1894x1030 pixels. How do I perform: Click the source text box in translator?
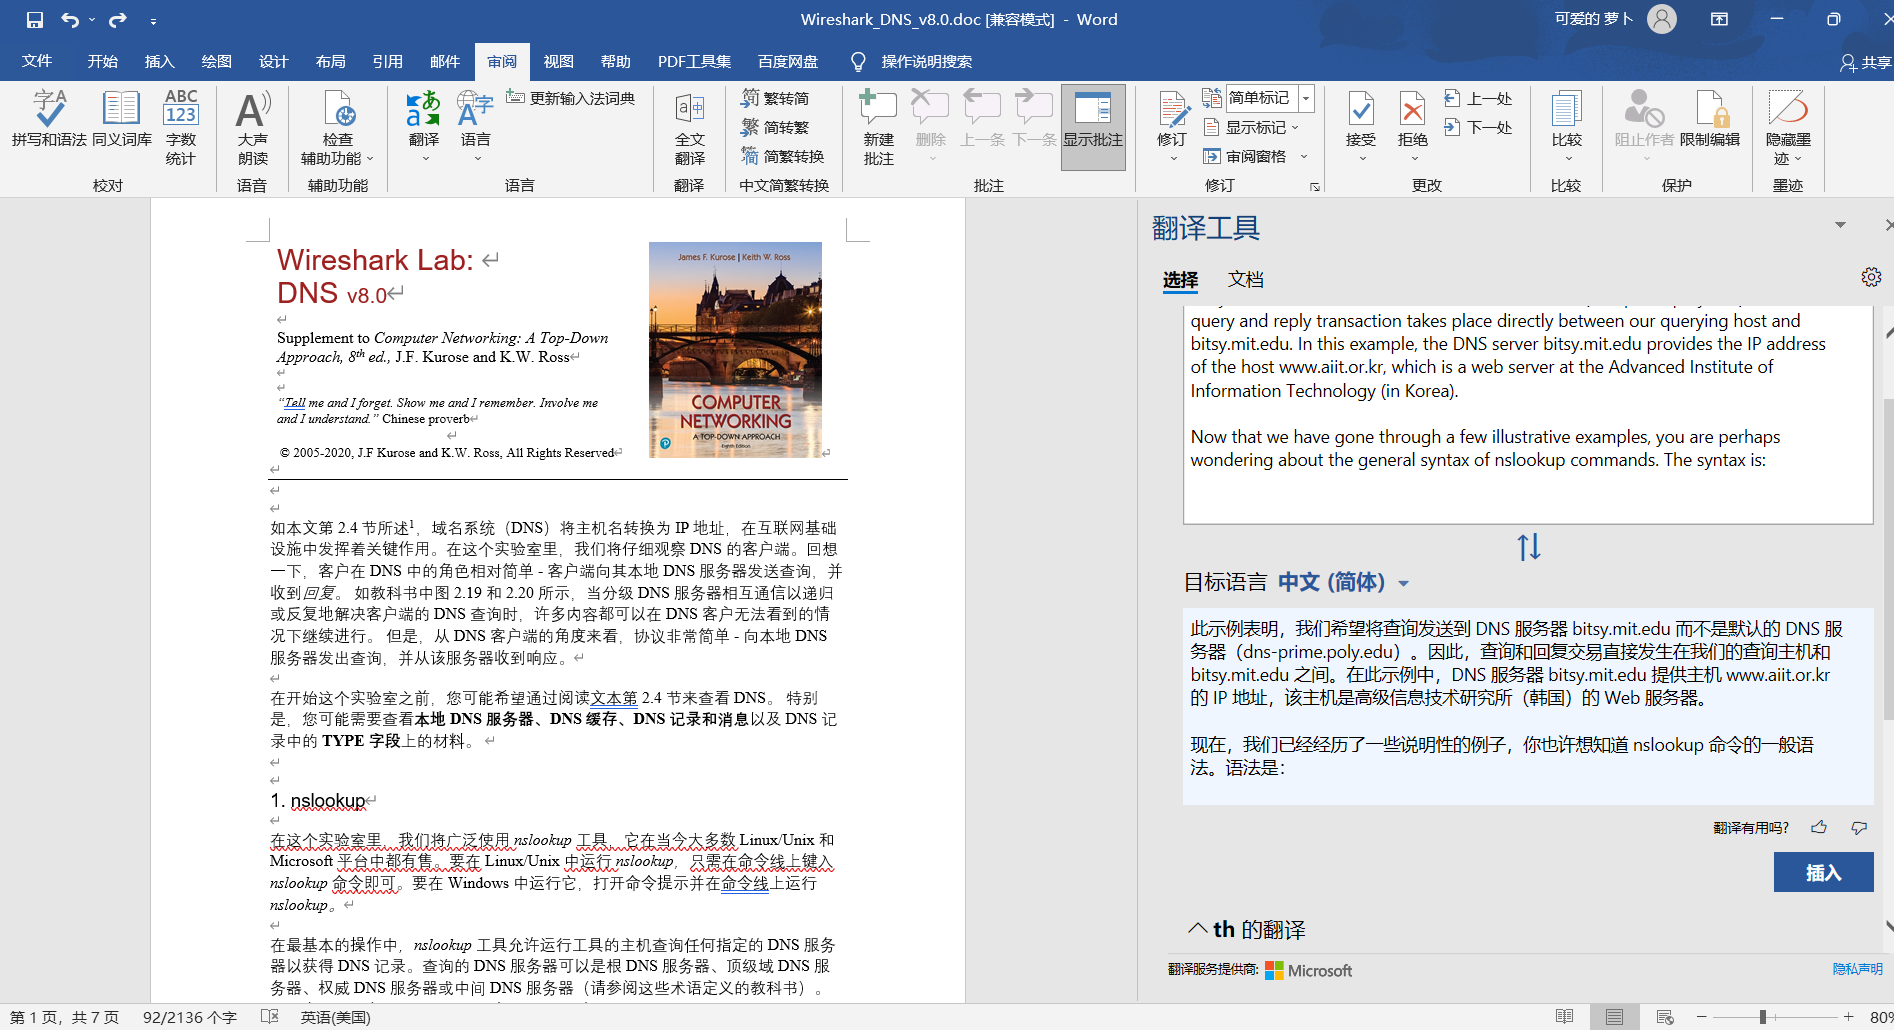pos(1528,414)
